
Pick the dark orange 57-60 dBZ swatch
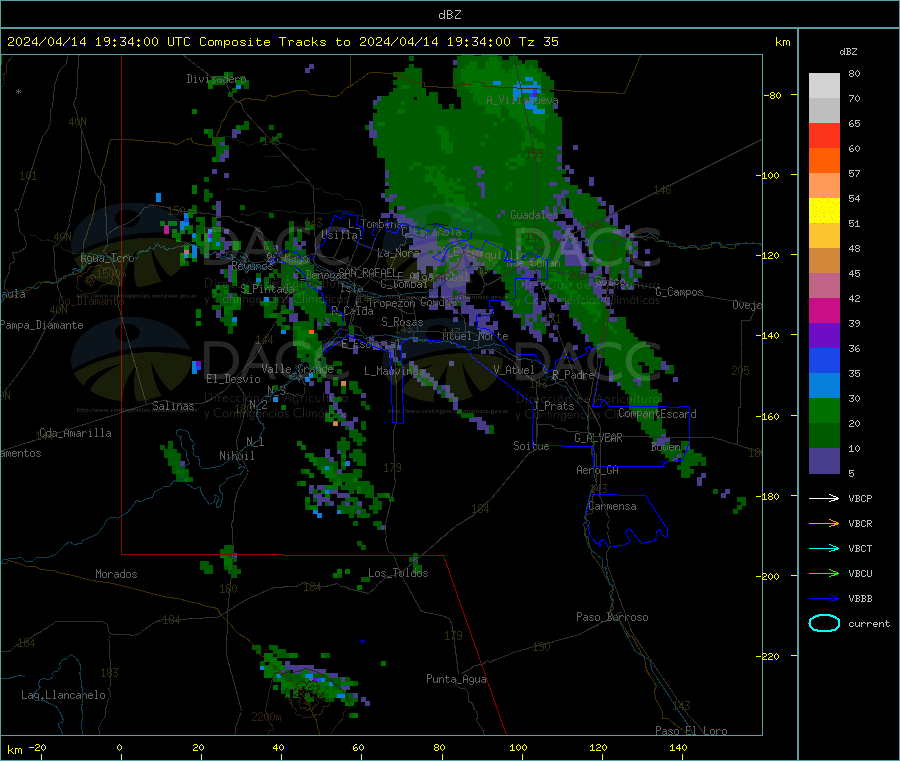(x=824, y=161)
